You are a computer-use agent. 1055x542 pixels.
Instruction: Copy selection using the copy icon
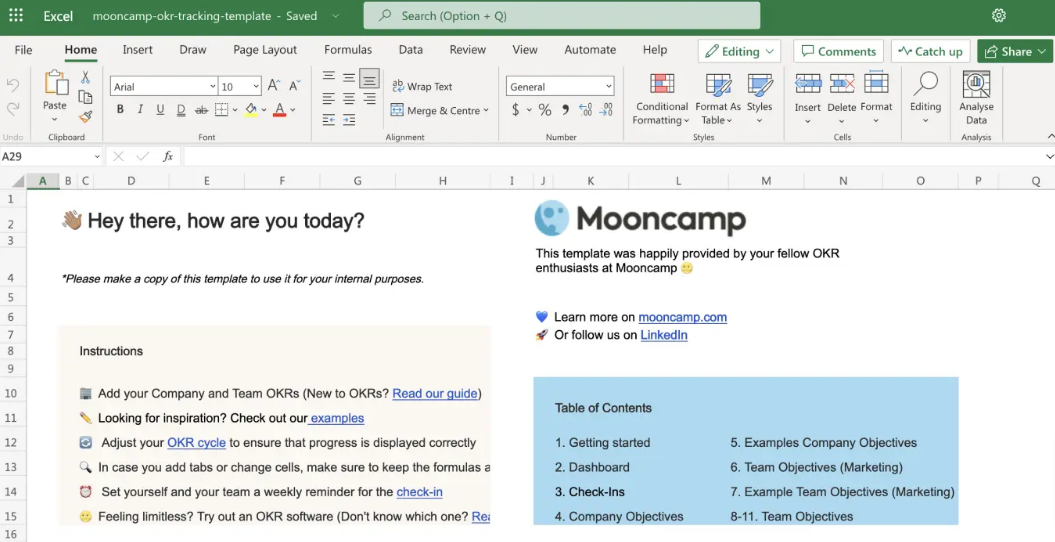tap(85, 97)
